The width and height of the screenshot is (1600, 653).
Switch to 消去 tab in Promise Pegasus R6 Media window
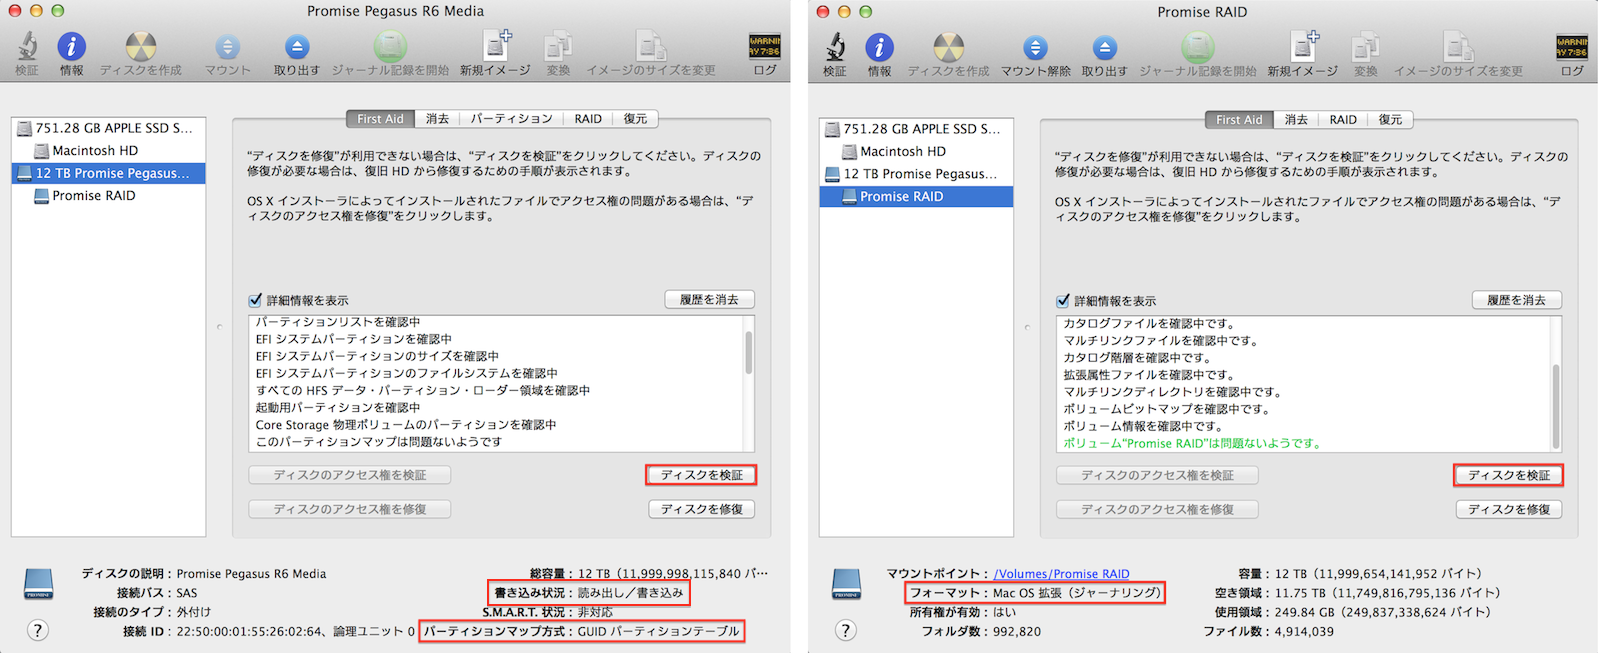point(437,118)
